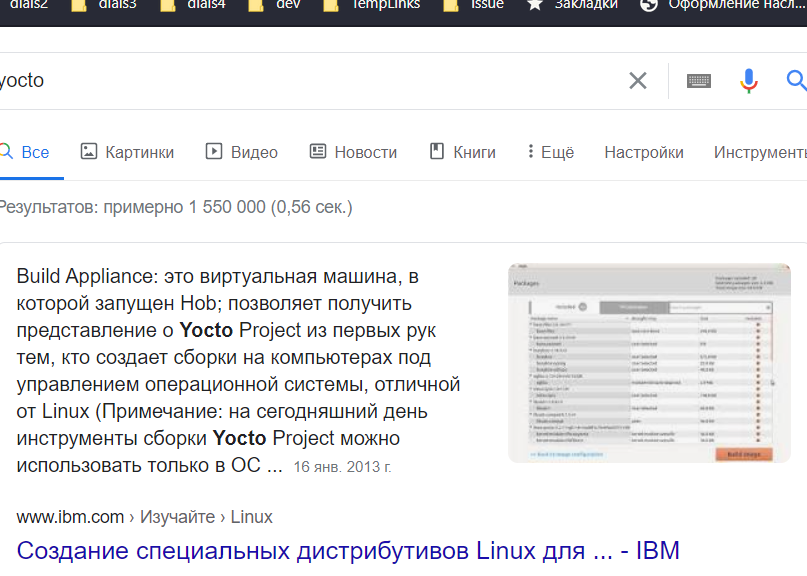
Task: Open the 'Оформление насл...' bookmark
Action: (x=723, y=5)
